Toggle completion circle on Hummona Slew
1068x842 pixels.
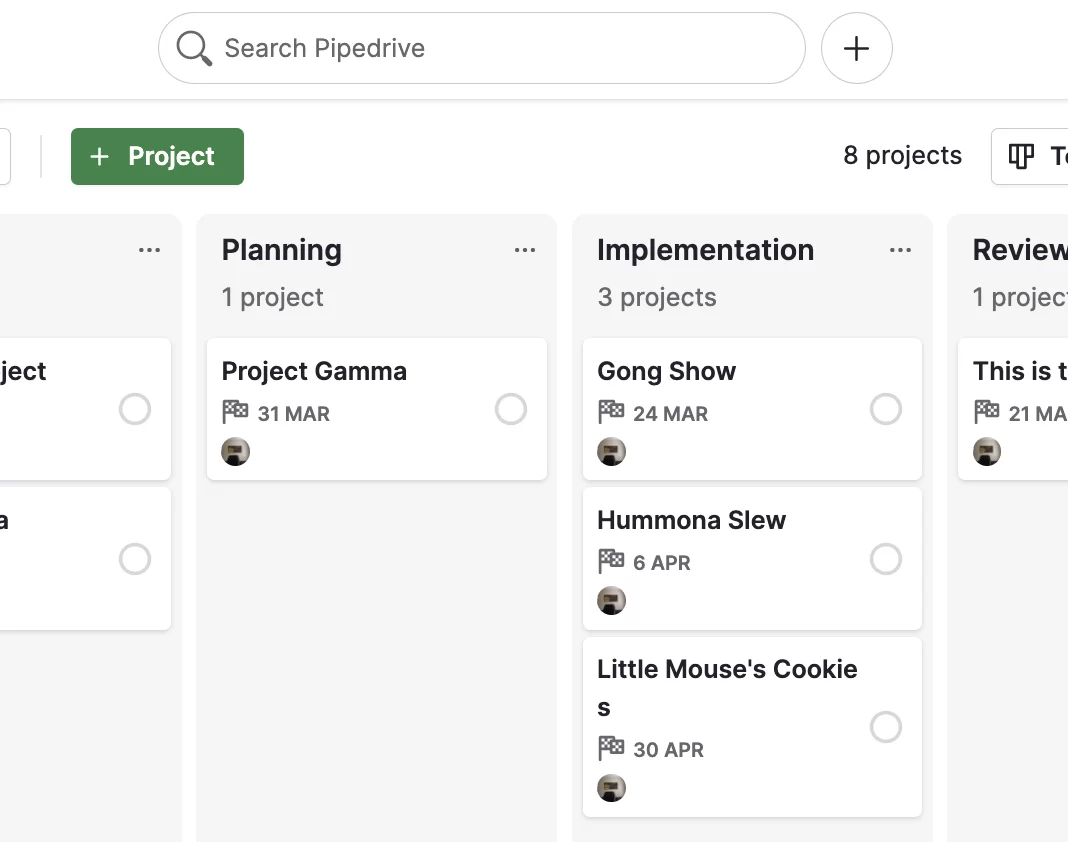[886, 559]
